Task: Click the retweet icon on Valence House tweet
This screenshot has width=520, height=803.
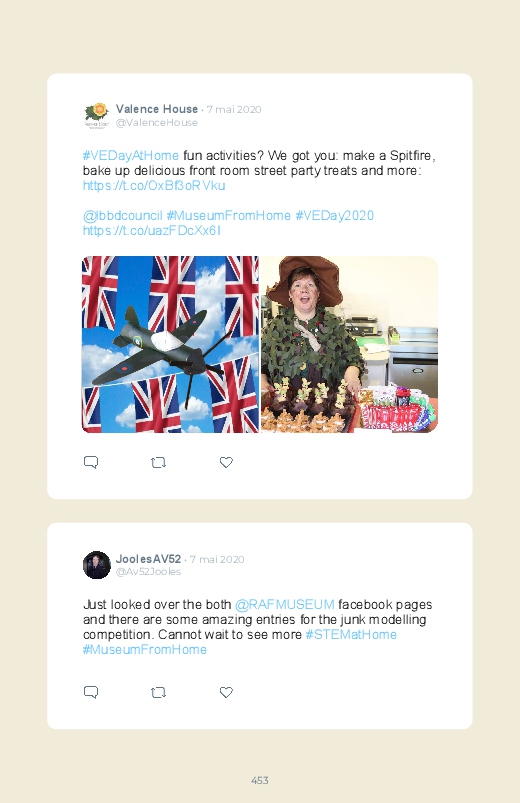Action: 158,462
